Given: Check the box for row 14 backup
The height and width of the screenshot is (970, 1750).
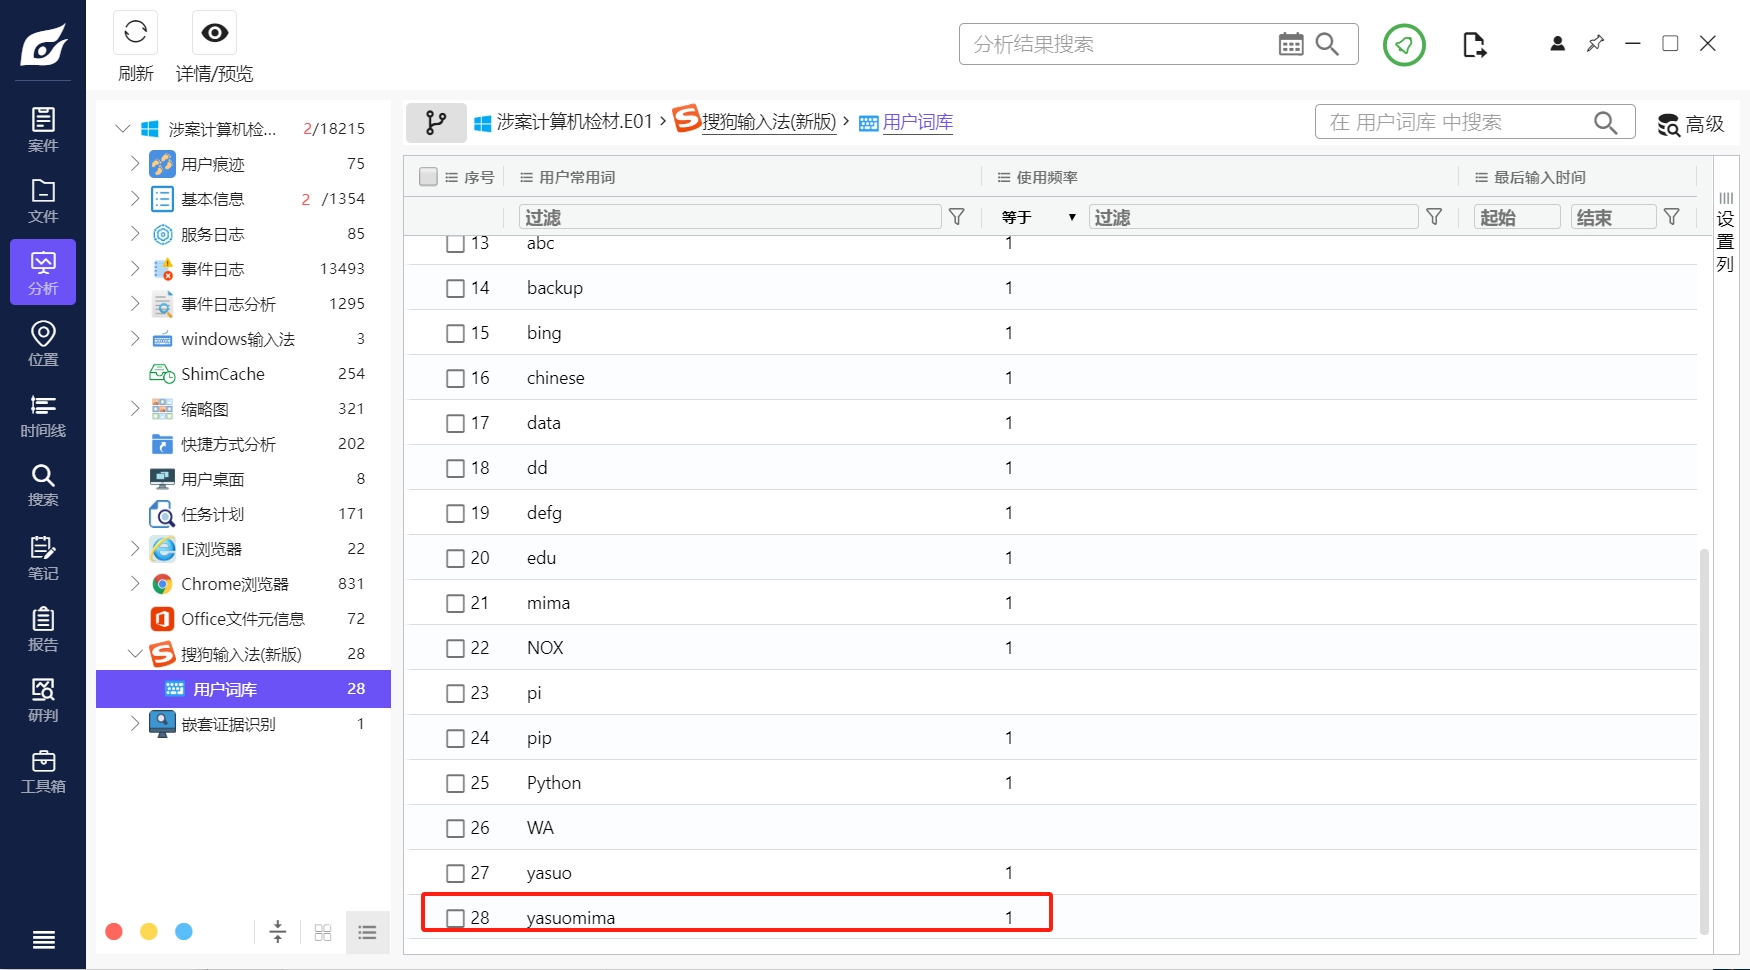Looking at the screenshot, I should (x=455, y=288).
